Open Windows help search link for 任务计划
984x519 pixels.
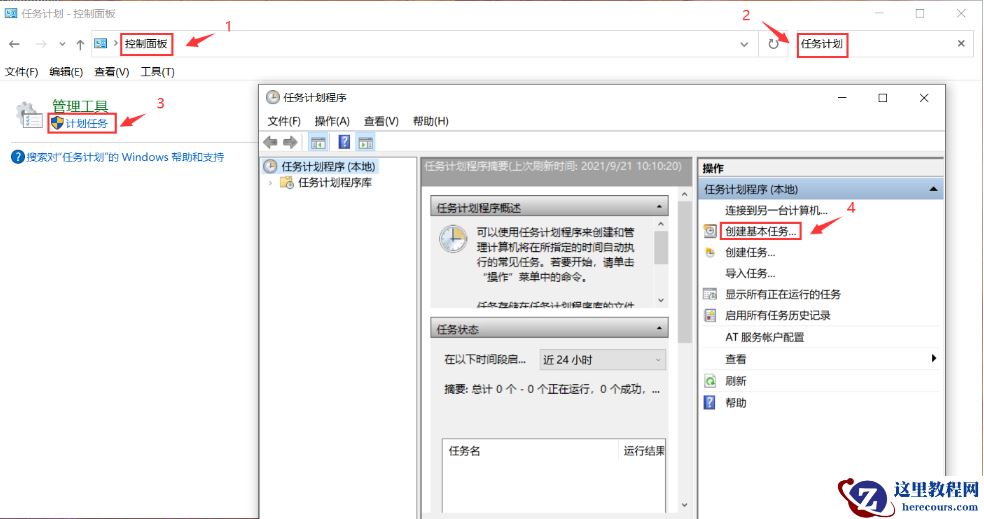click(125, 157)
